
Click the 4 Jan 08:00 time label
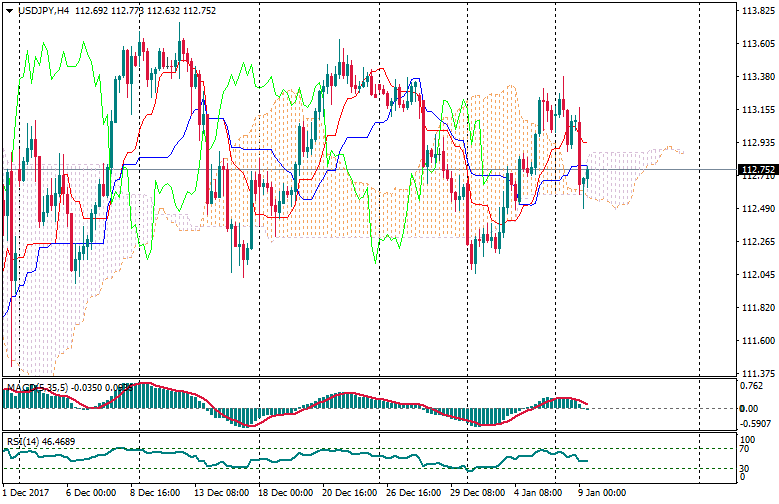[x=540, y=493]
